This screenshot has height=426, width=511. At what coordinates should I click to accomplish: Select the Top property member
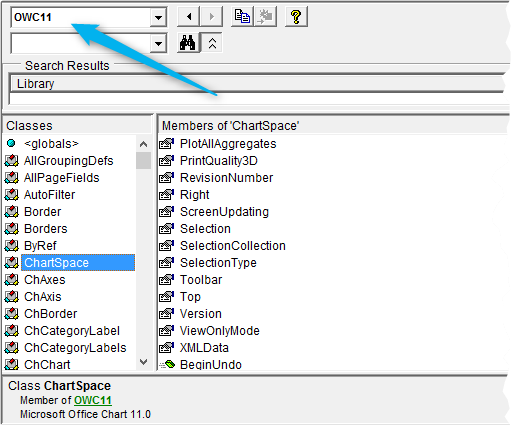tap(190, 297)
